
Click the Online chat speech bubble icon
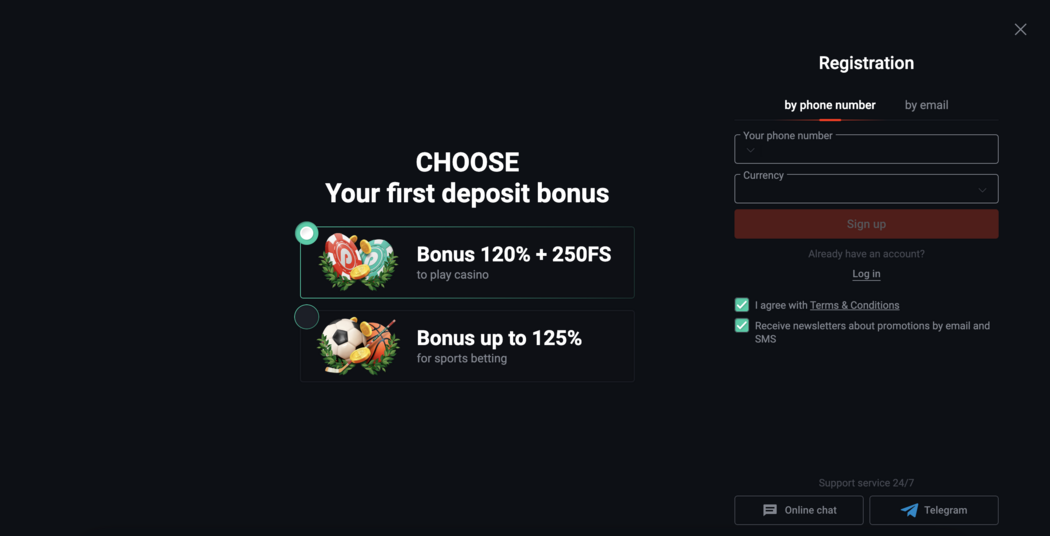tap(770, 510)
